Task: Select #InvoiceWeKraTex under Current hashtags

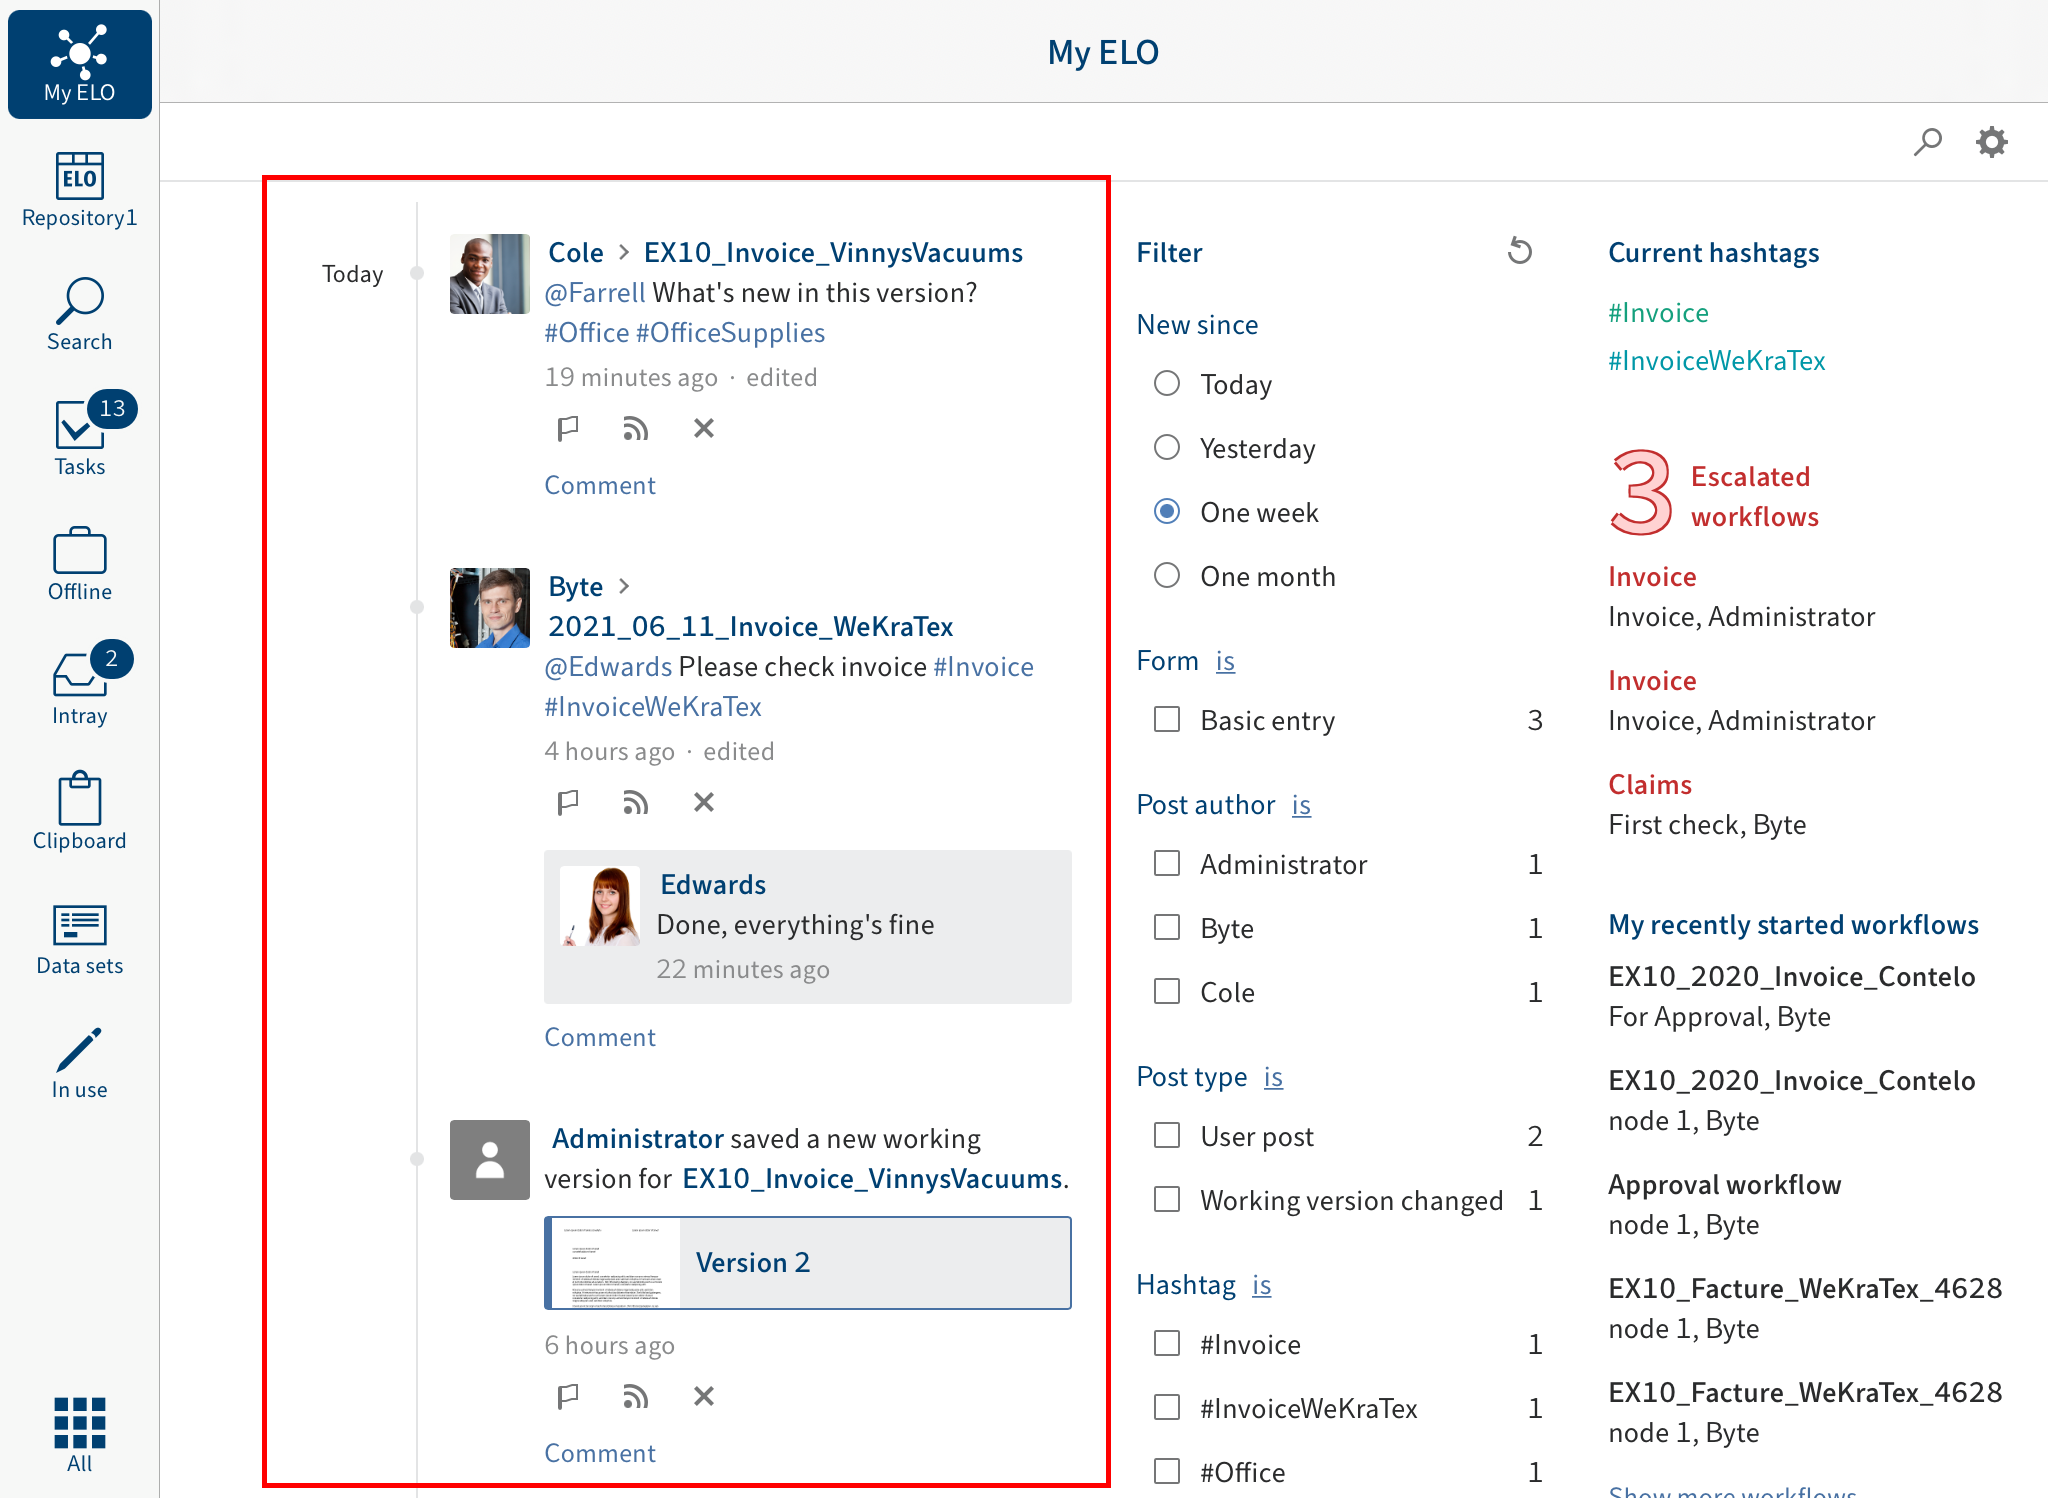Action: (x=1717, y=361)
